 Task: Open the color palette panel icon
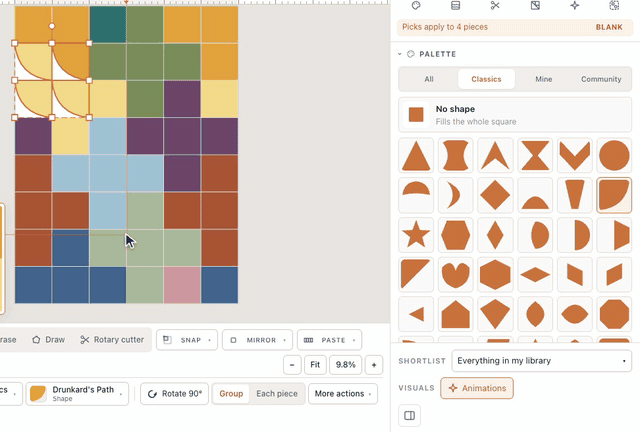(416, 5)
